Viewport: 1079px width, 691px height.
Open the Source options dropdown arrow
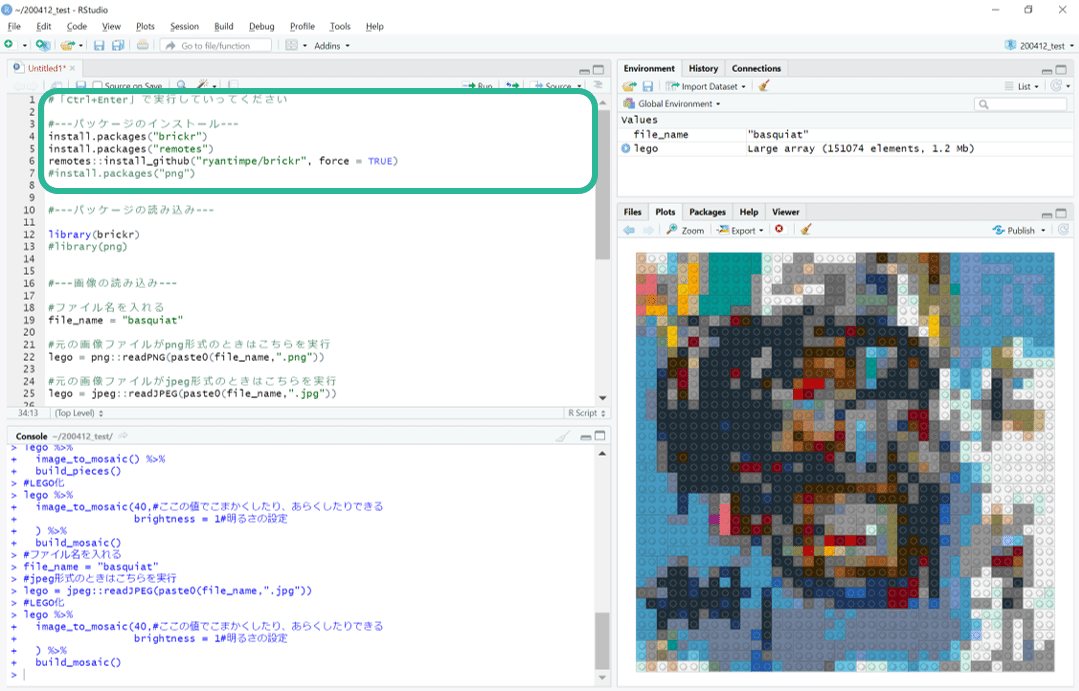579,86
